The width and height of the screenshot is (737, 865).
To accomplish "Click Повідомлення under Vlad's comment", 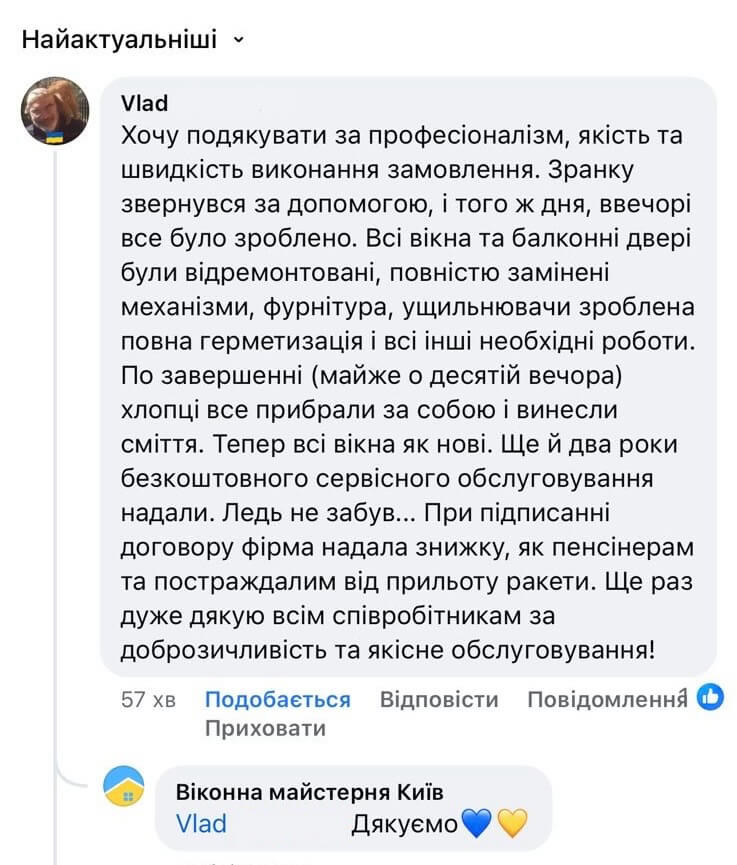I will click(x=607, y=700).
